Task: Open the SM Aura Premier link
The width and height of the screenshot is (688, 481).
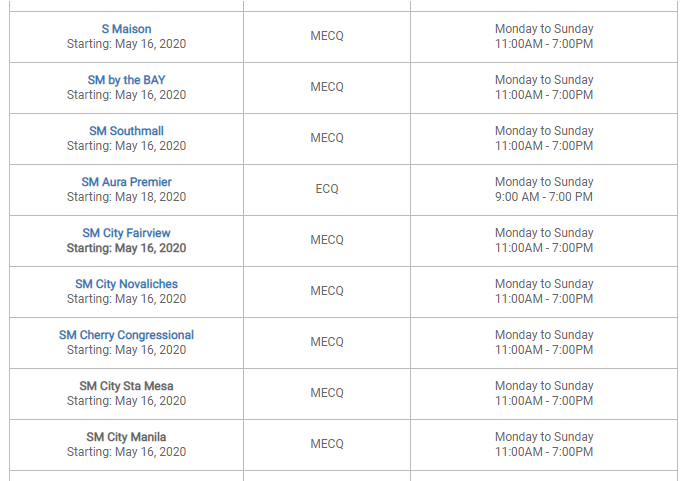Action: (x=126, y=182)
